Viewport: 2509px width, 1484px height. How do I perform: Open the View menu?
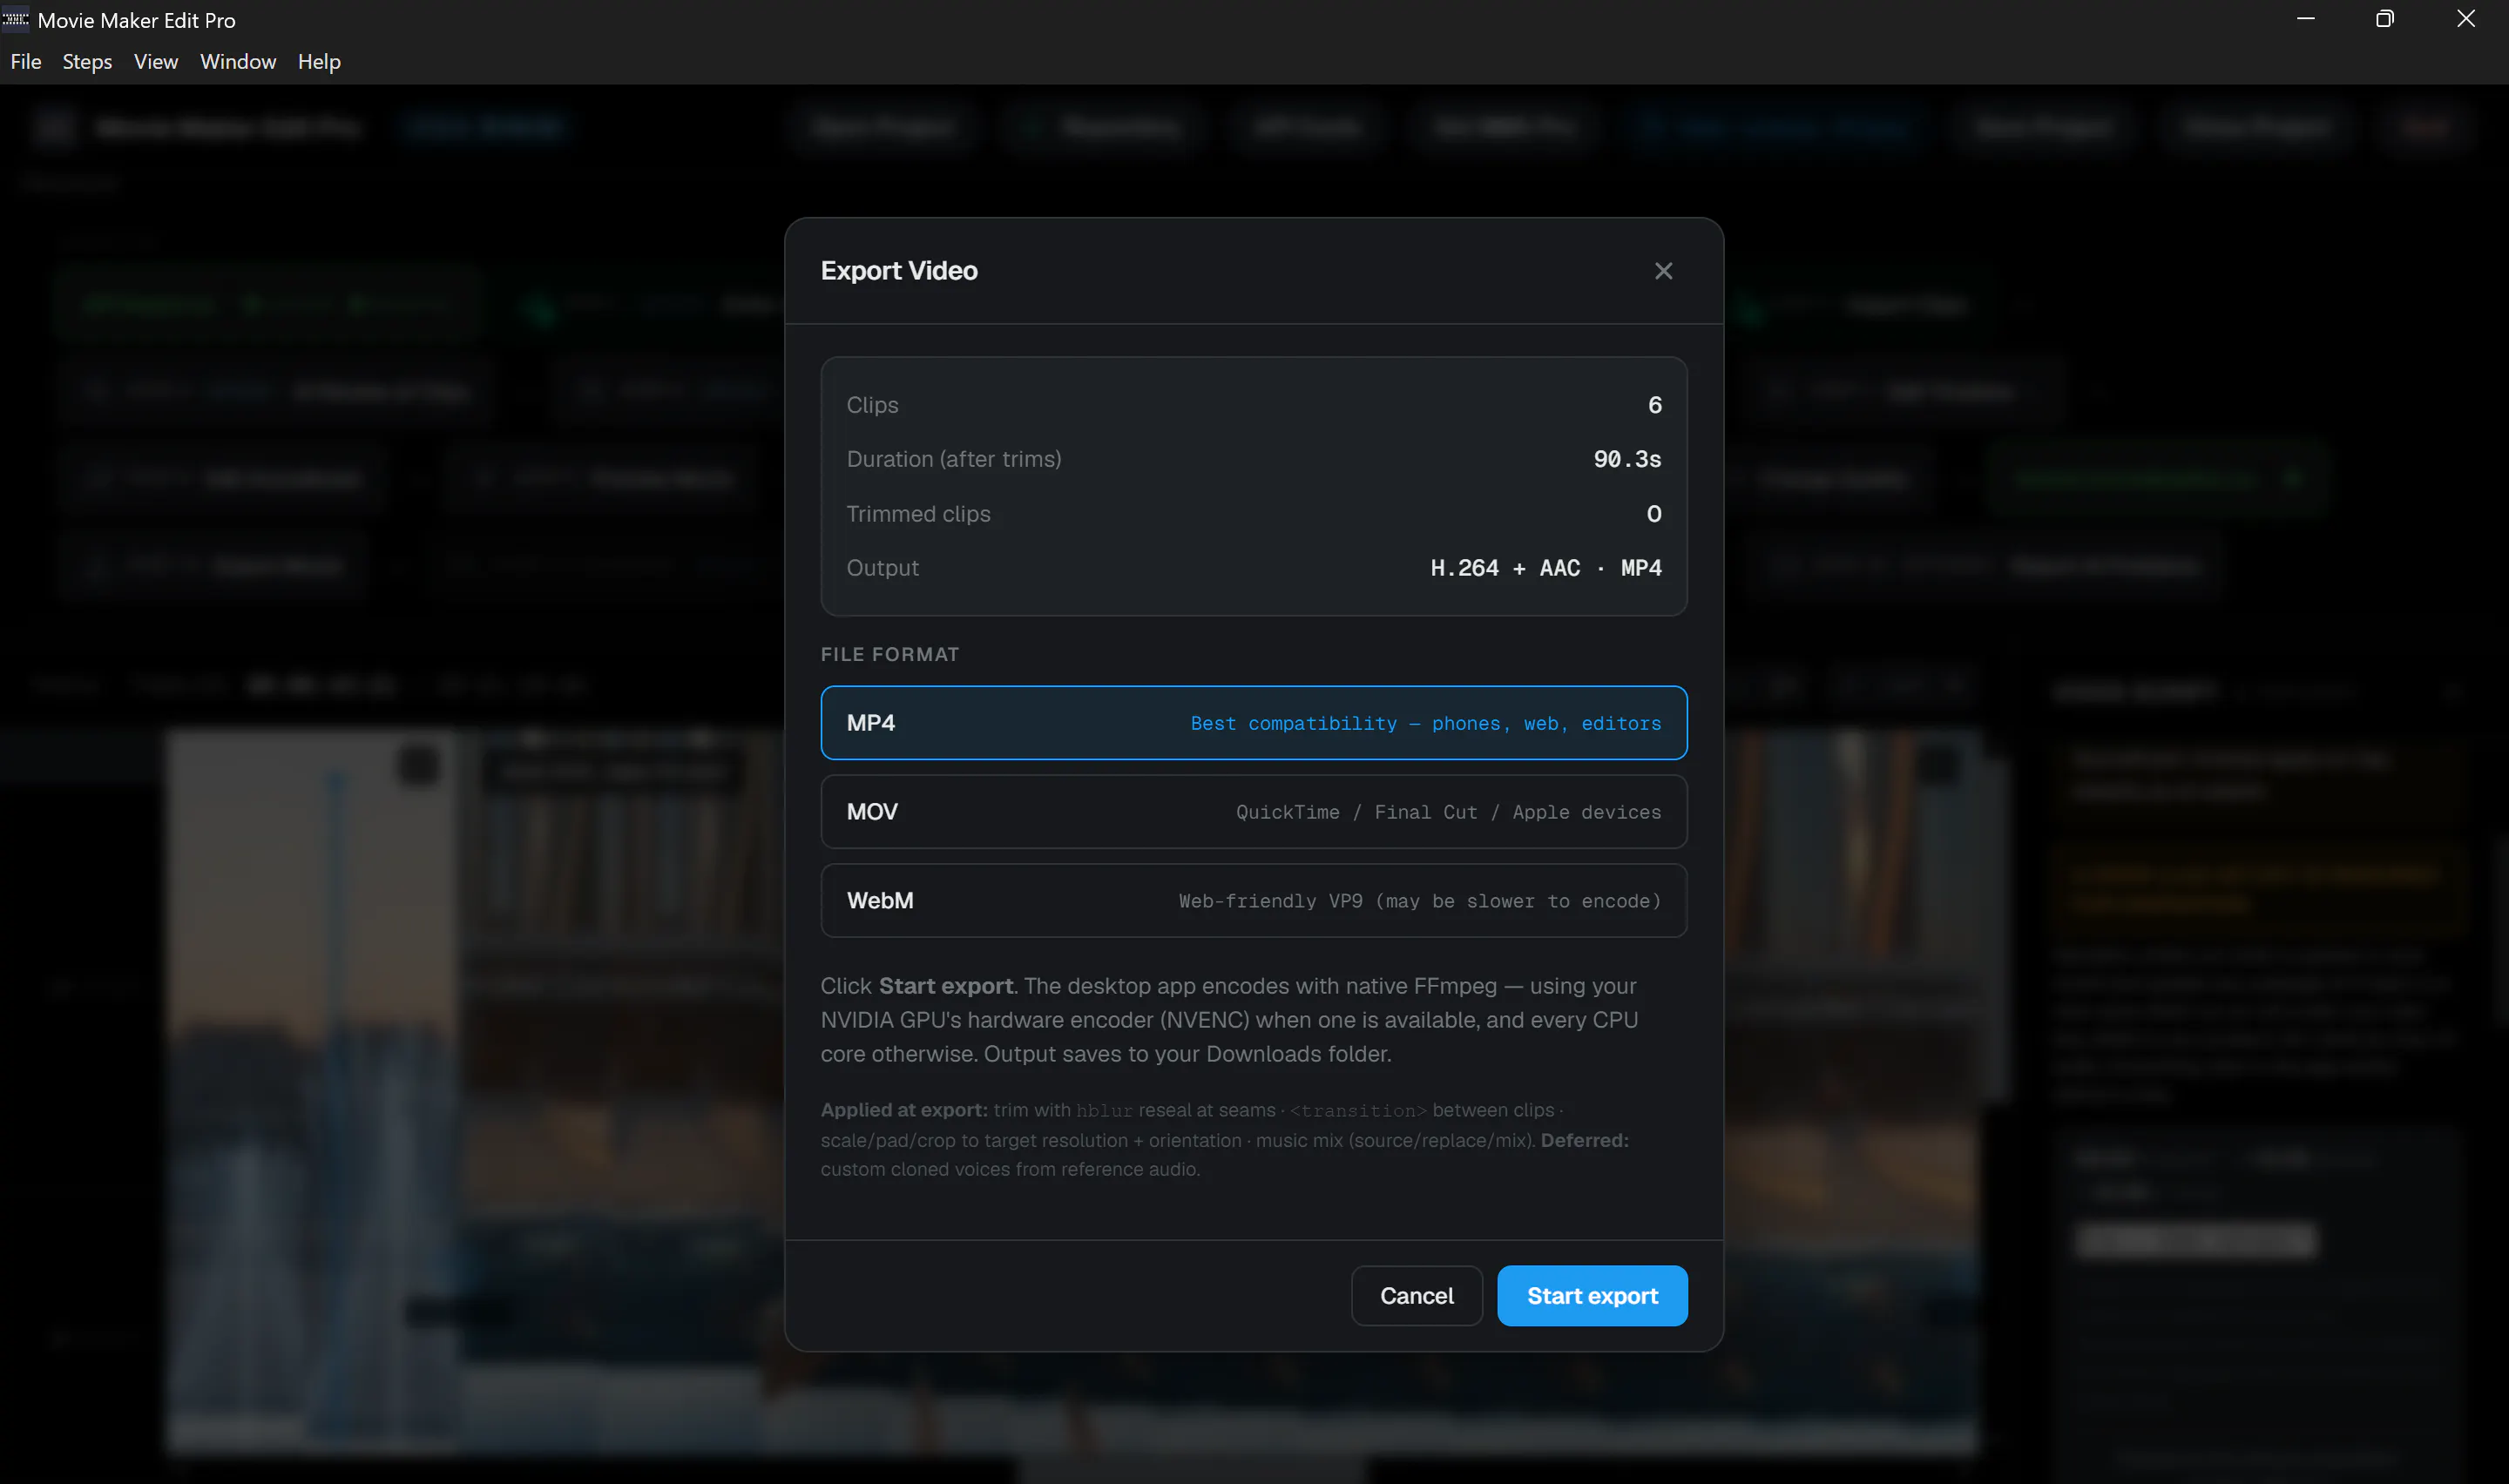pyautogui.click(x=156, y=62)
